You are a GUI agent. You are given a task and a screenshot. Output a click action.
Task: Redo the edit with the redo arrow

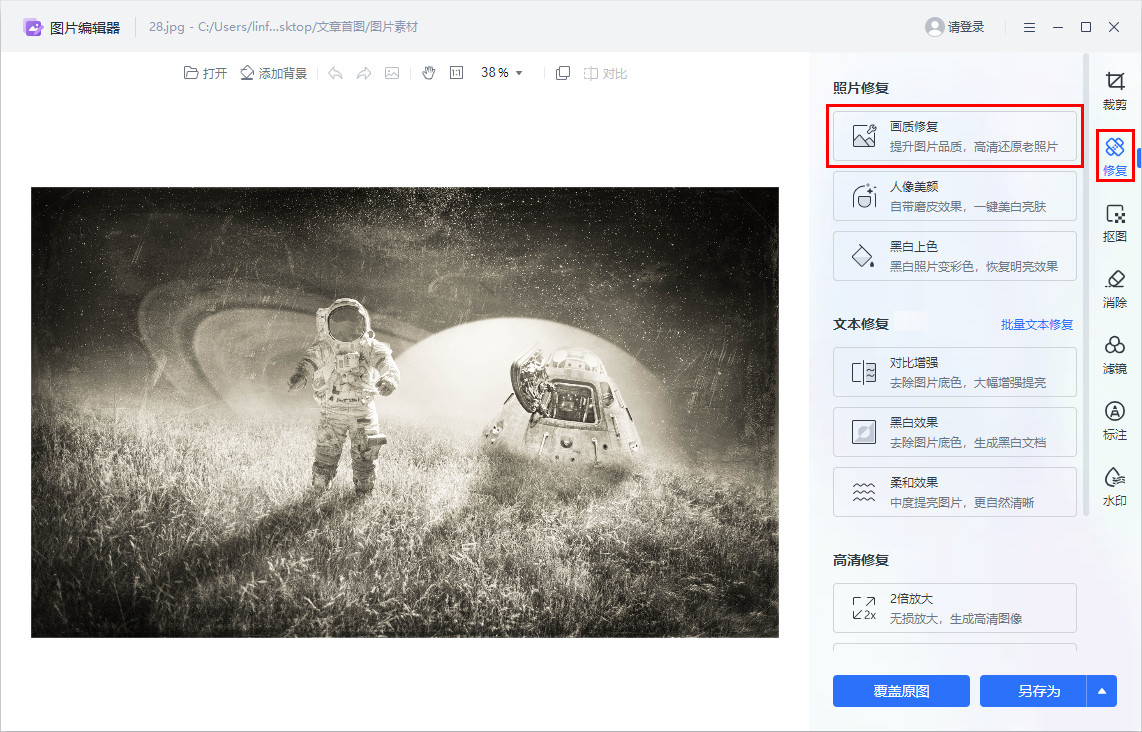click(363, 73)
